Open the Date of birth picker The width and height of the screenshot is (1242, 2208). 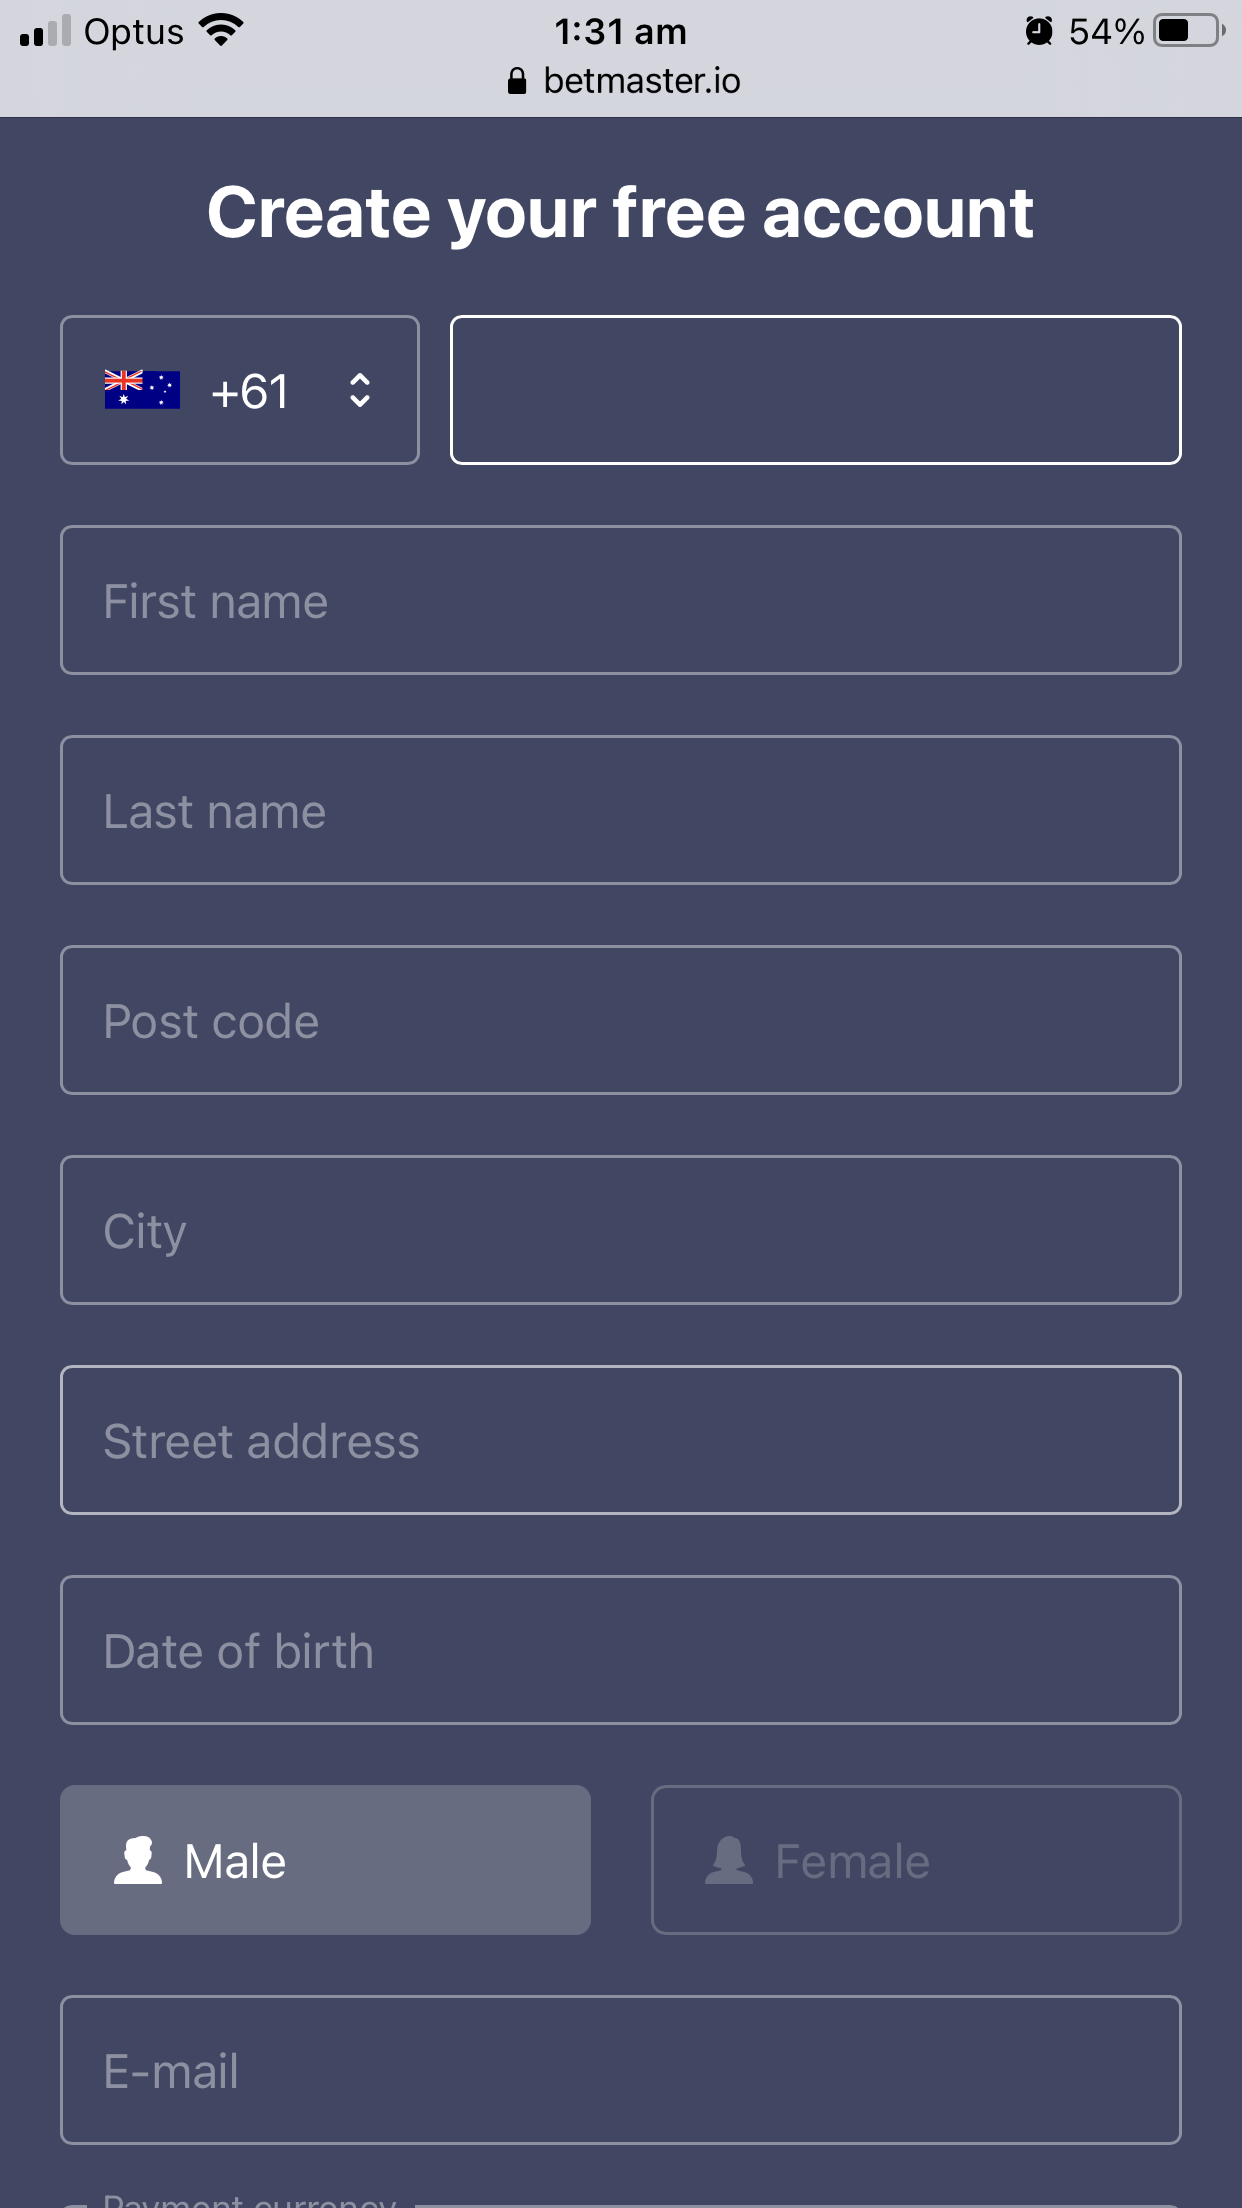[x=620, y=1650]
